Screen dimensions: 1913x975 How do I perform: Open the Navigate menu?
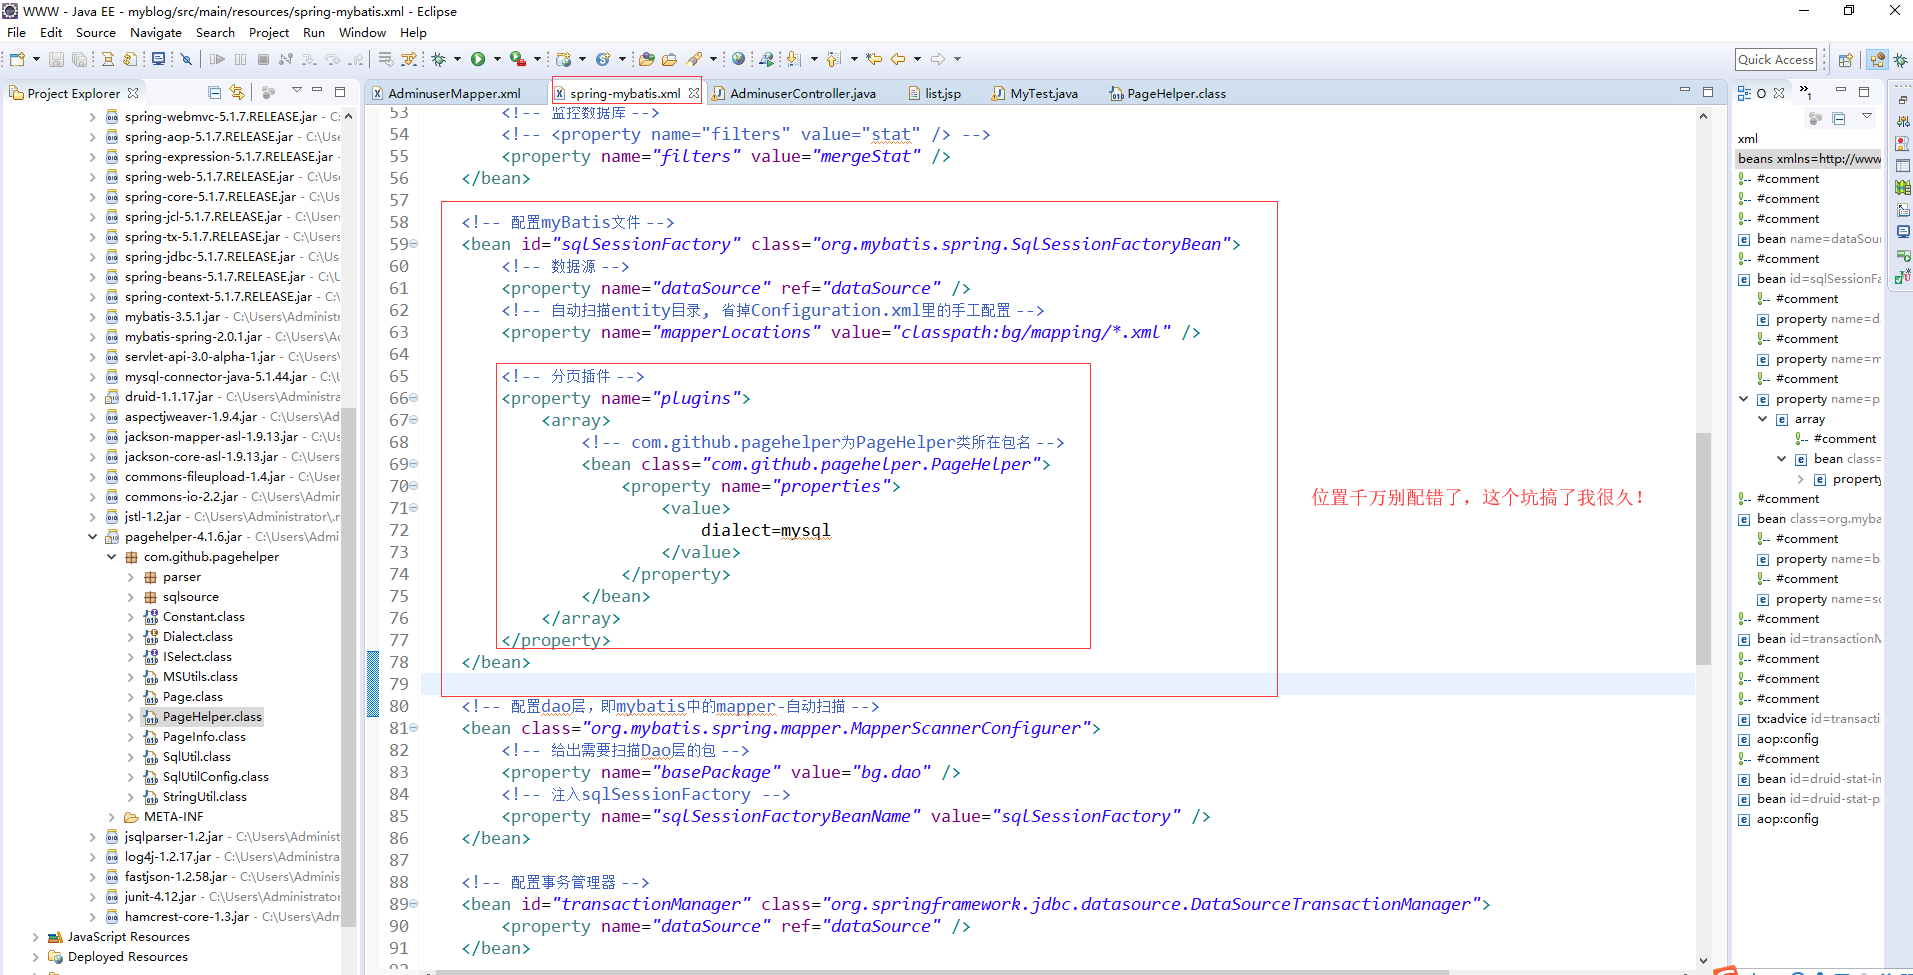click(156, 32)
